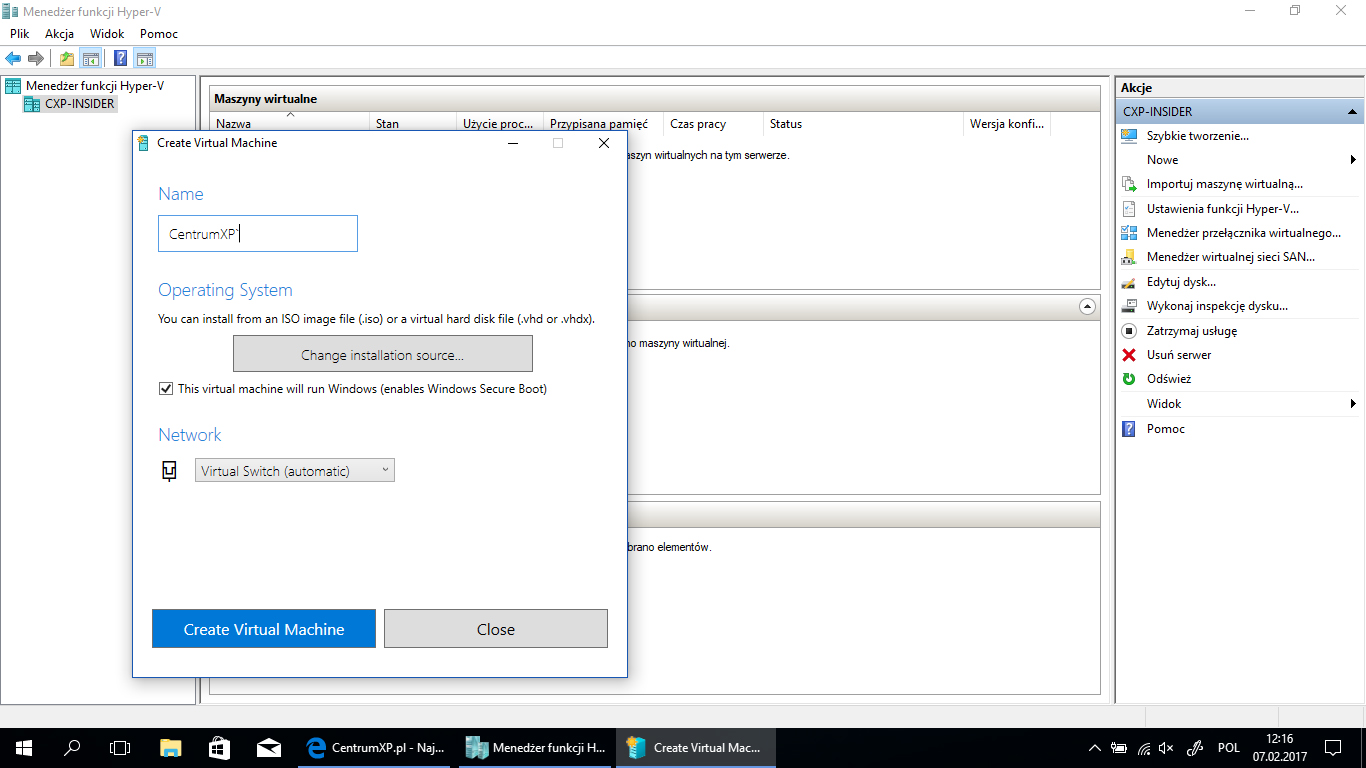Collapse the CXP-INSIDER actions section arrow
Viewport: 1366px width, 768px height.
(1352, 112)
